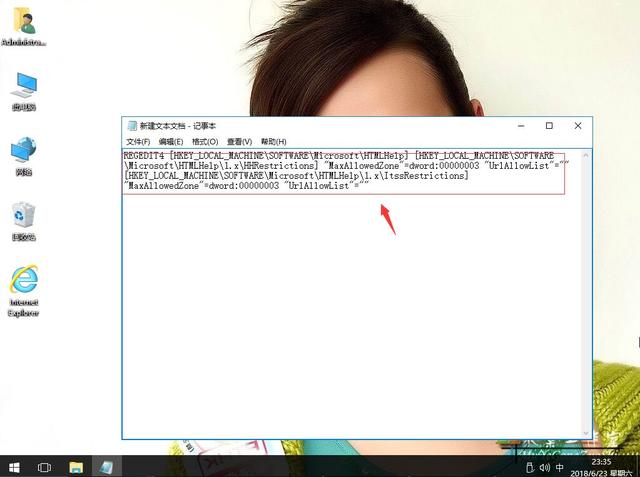Minimize the Notepad window

(x=521, y=126)
